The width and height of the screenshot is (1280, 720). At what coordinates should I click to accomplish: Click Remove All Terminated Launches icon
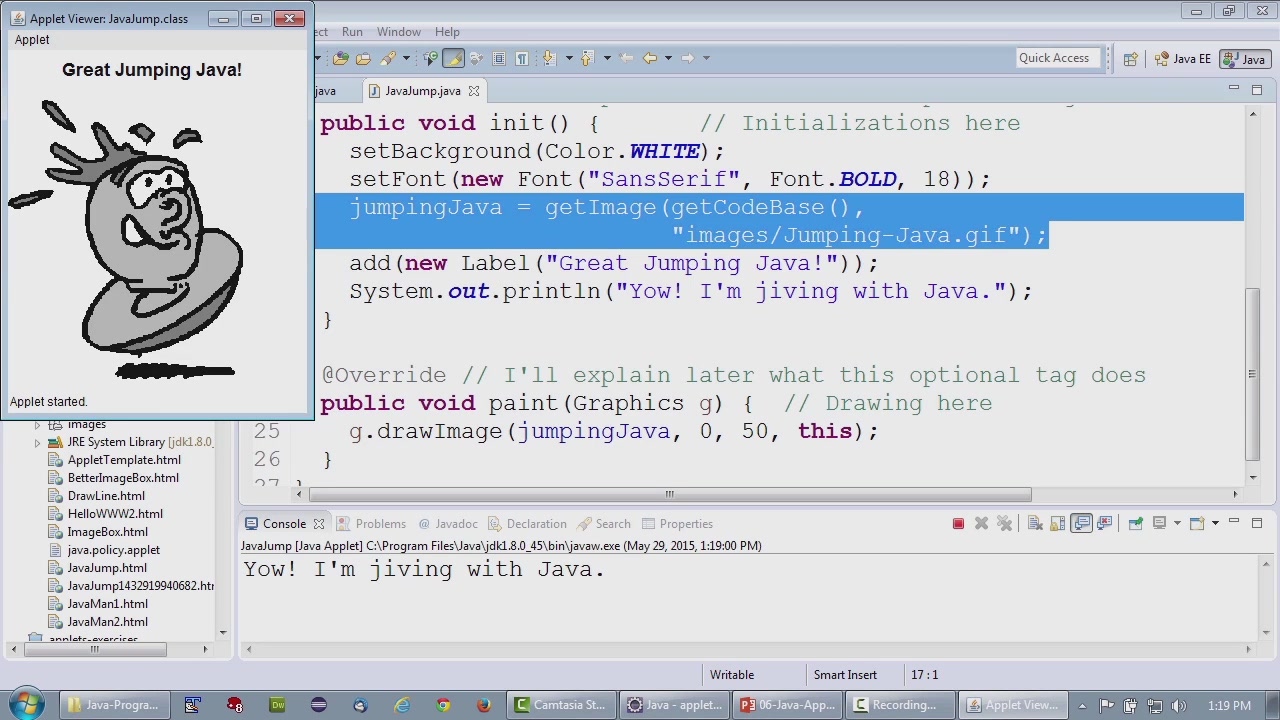1005,523
